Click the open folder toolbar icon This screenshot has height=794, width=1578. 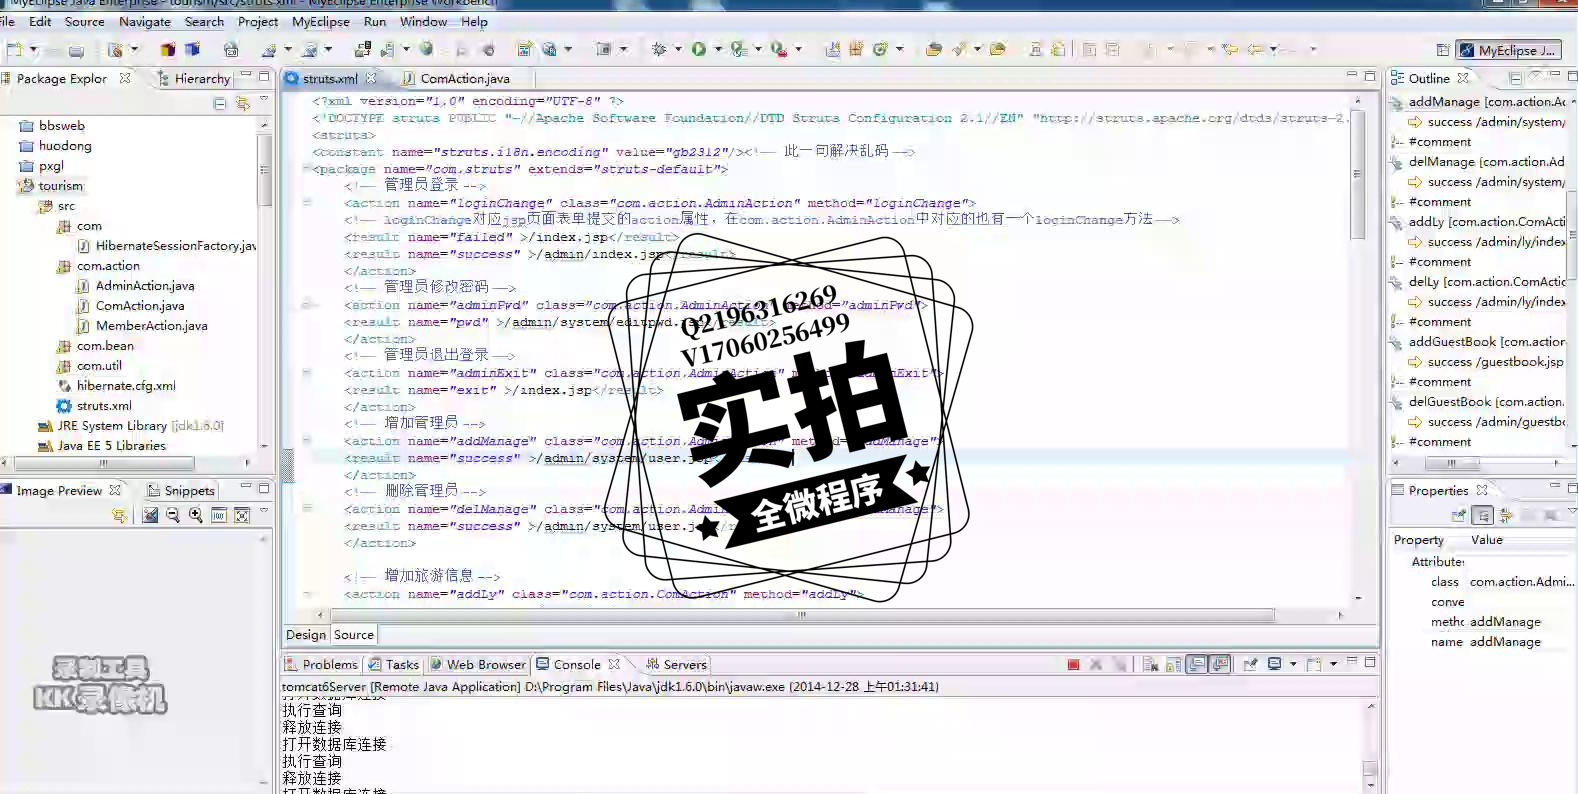click(x=933, y=49)
